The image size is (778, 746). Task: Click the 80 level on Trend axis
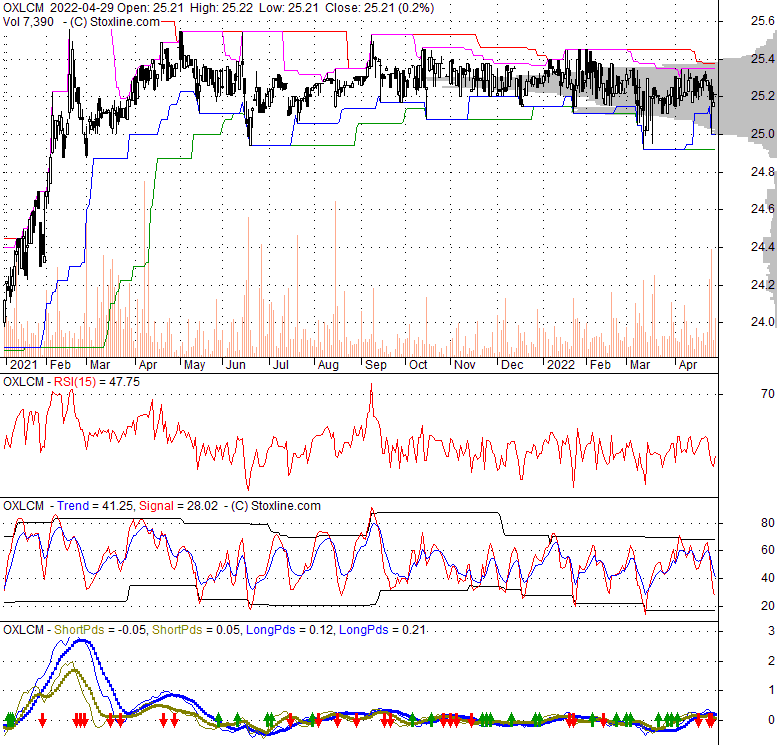click(x=767, y=523)
